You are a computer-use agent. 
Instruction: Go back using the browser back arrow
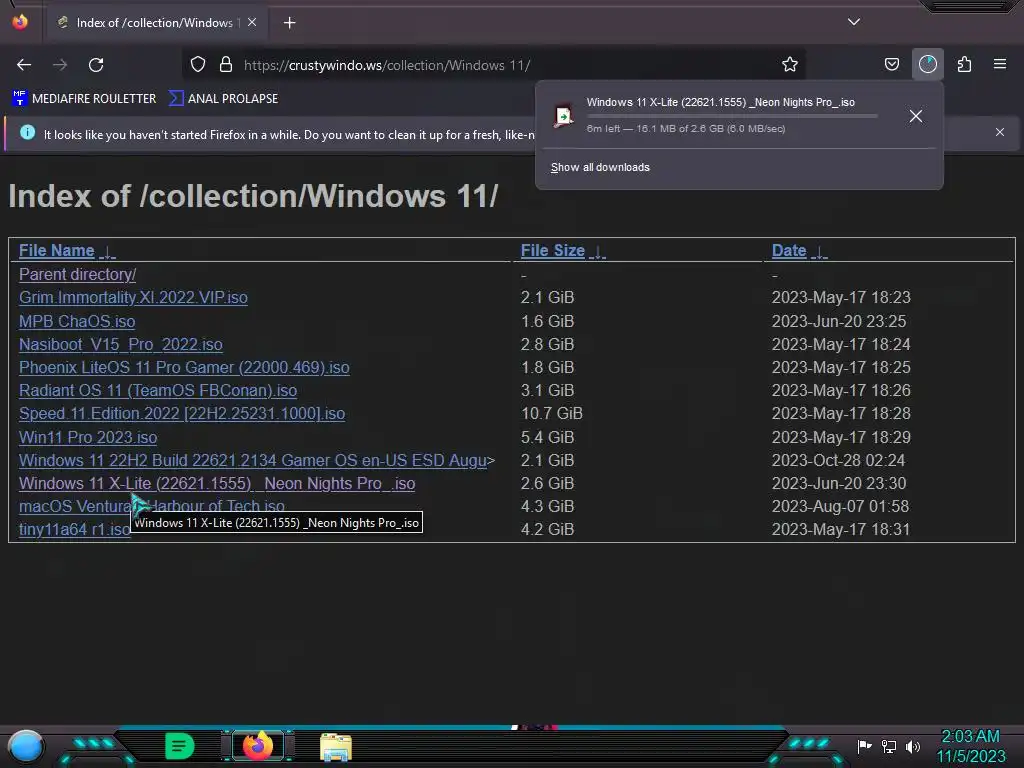coord(24,65)
